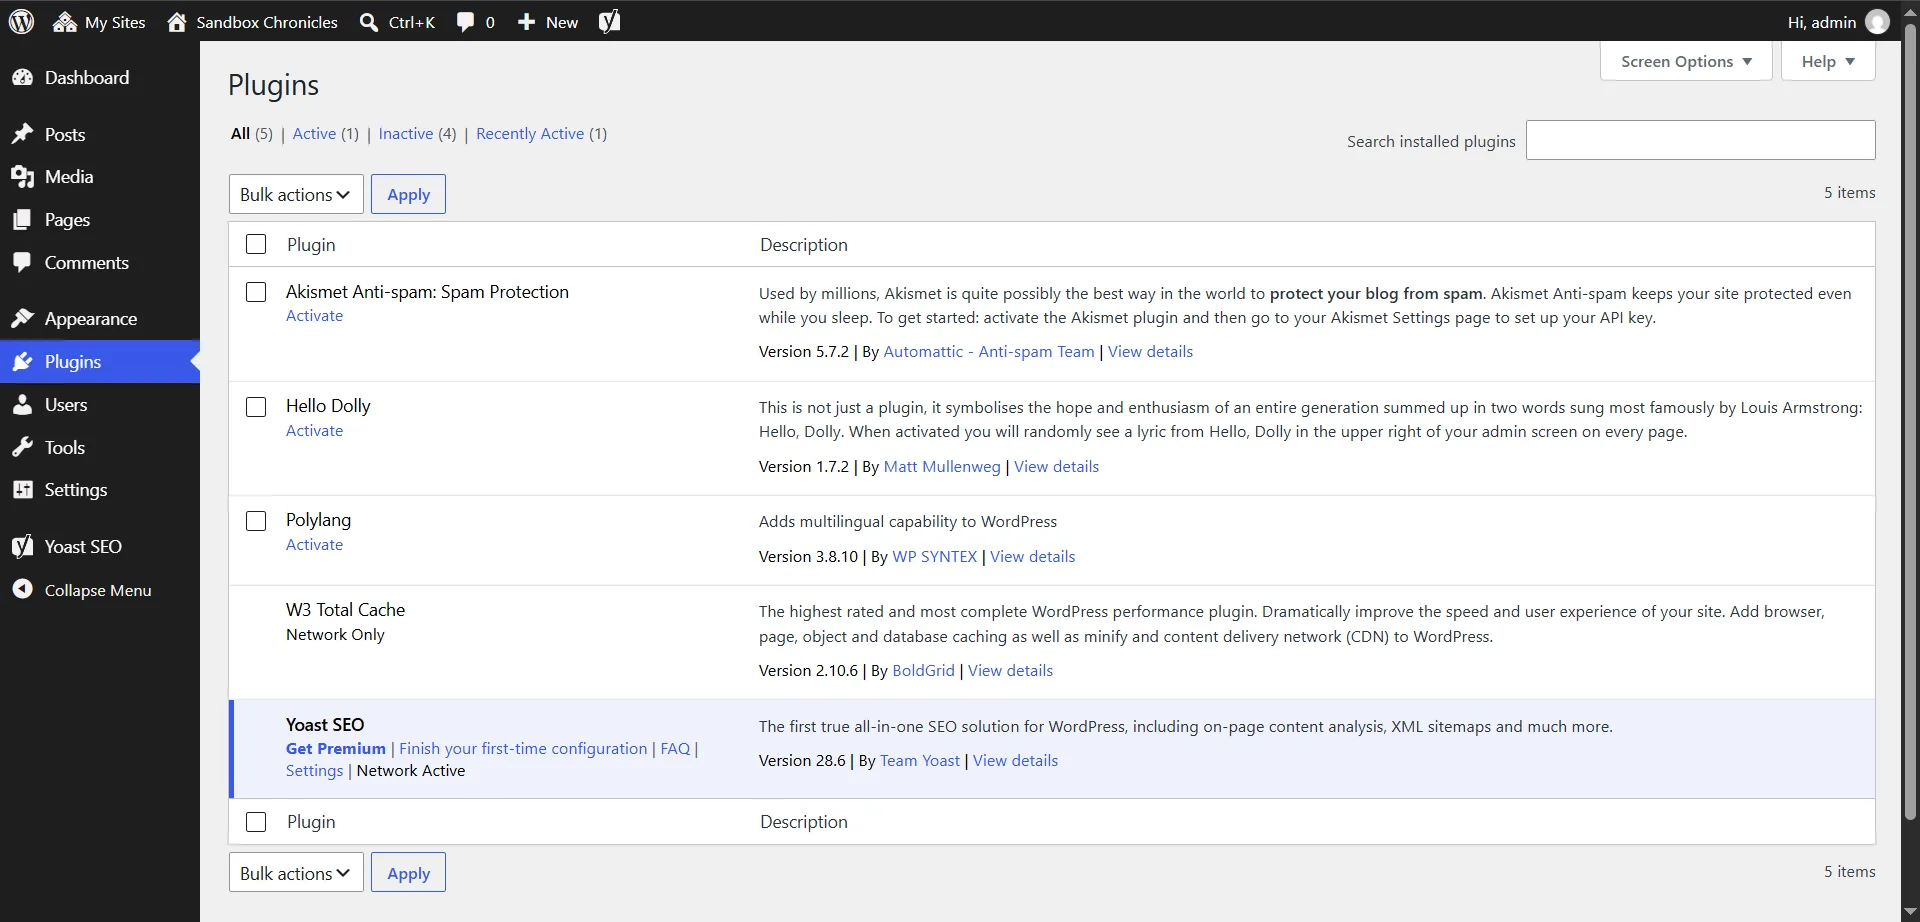Image resolution: width=1920 pixels, height=922 pixels.
Task: Click the plus New icon
Action: pos(526,22)
